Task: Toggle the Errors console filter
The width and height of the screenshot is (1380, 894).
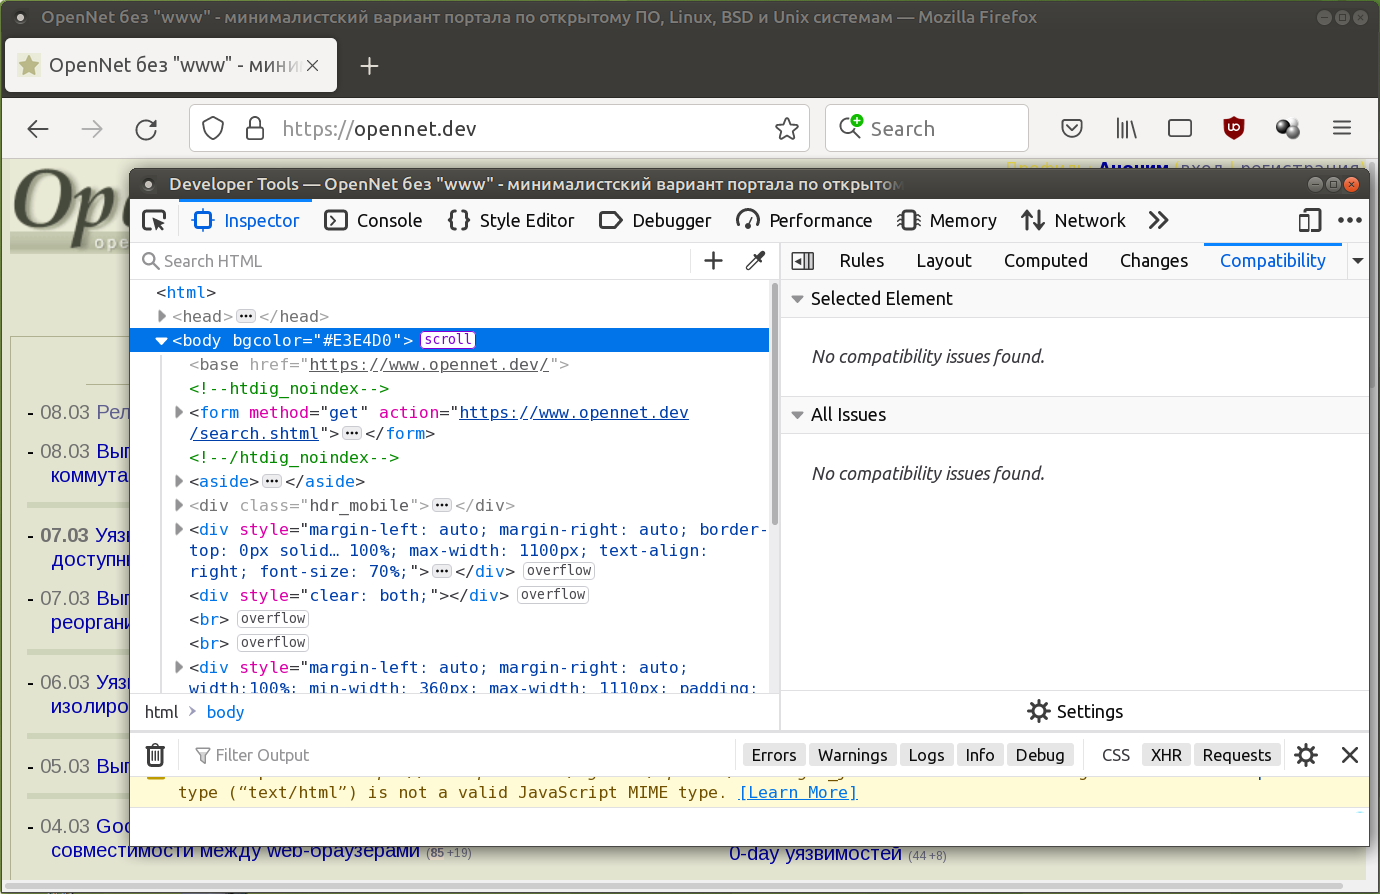Action: [773, 755]
